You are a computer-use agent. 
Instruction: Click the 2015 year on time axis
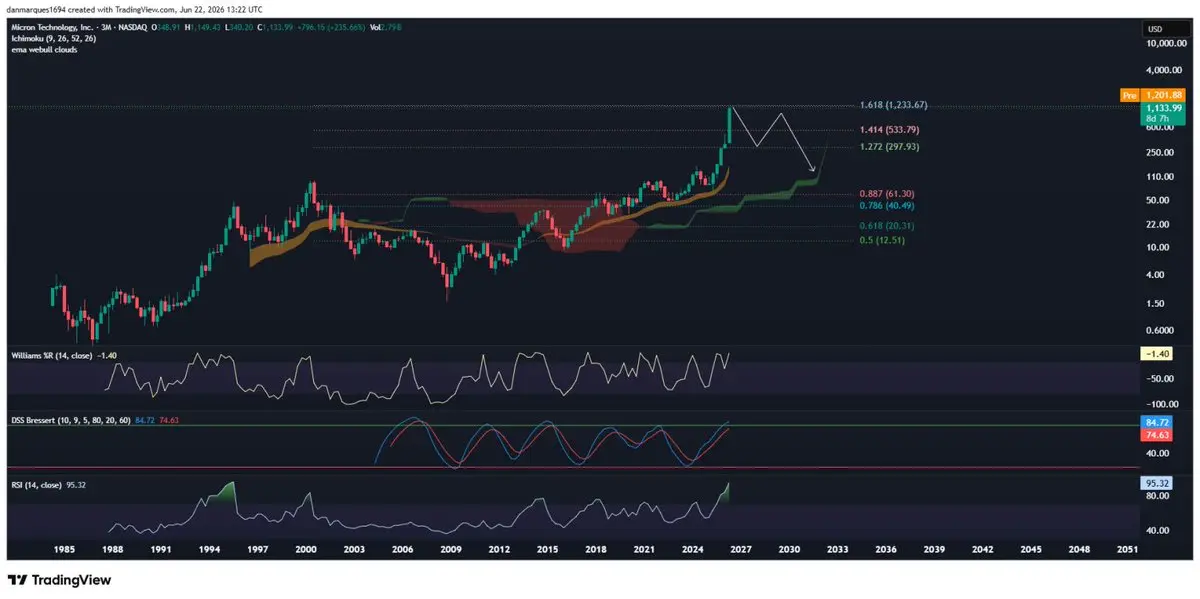click(x=548, y=549)
